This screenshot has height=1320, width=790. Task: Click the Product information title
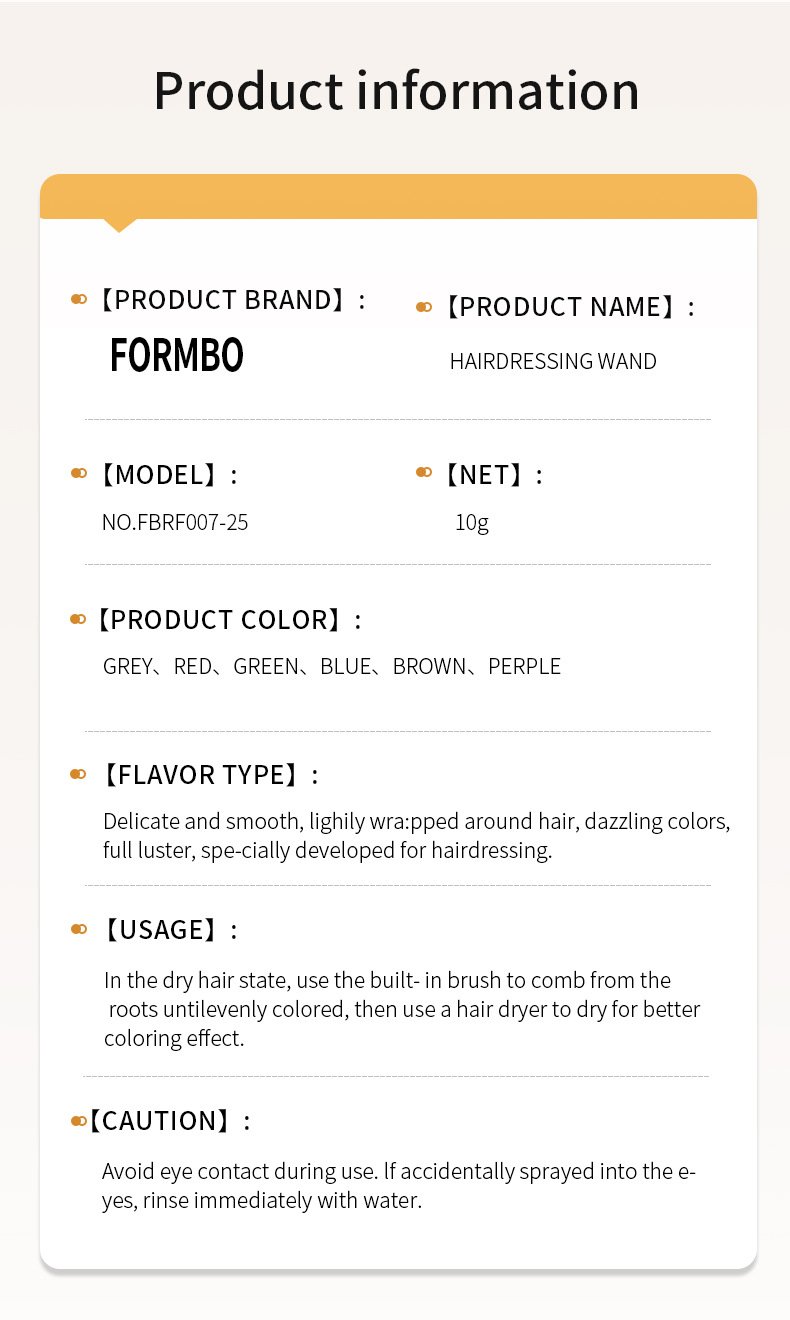point(396,90)
